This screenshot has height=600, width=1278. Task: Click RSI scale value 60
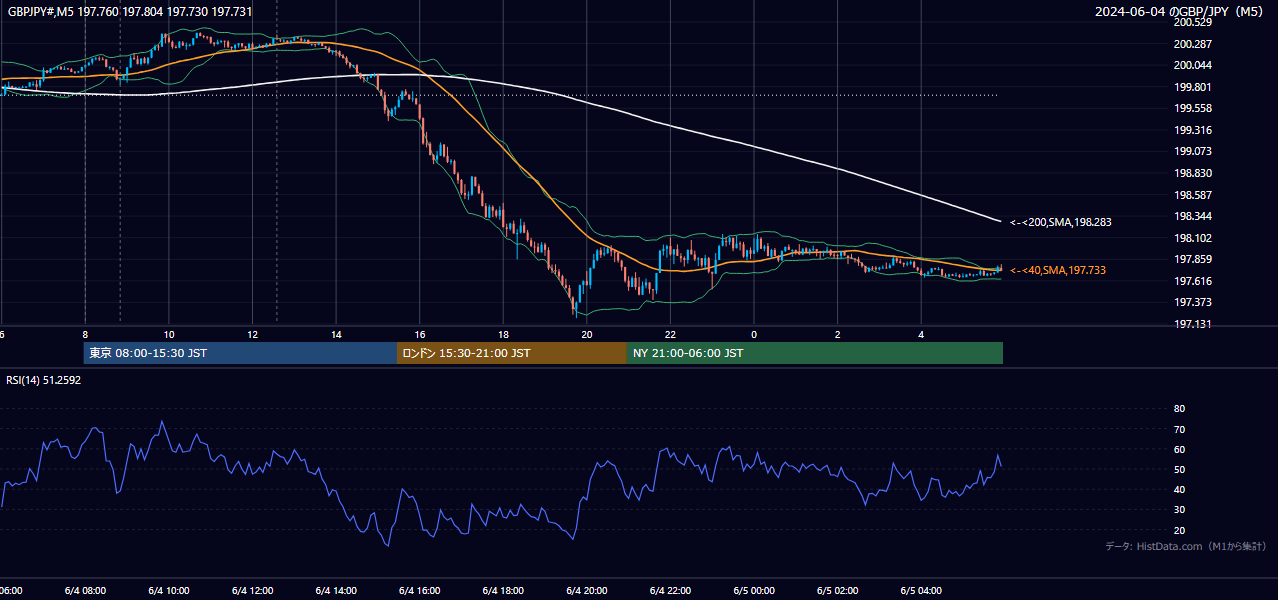(x=1179, y=449)
